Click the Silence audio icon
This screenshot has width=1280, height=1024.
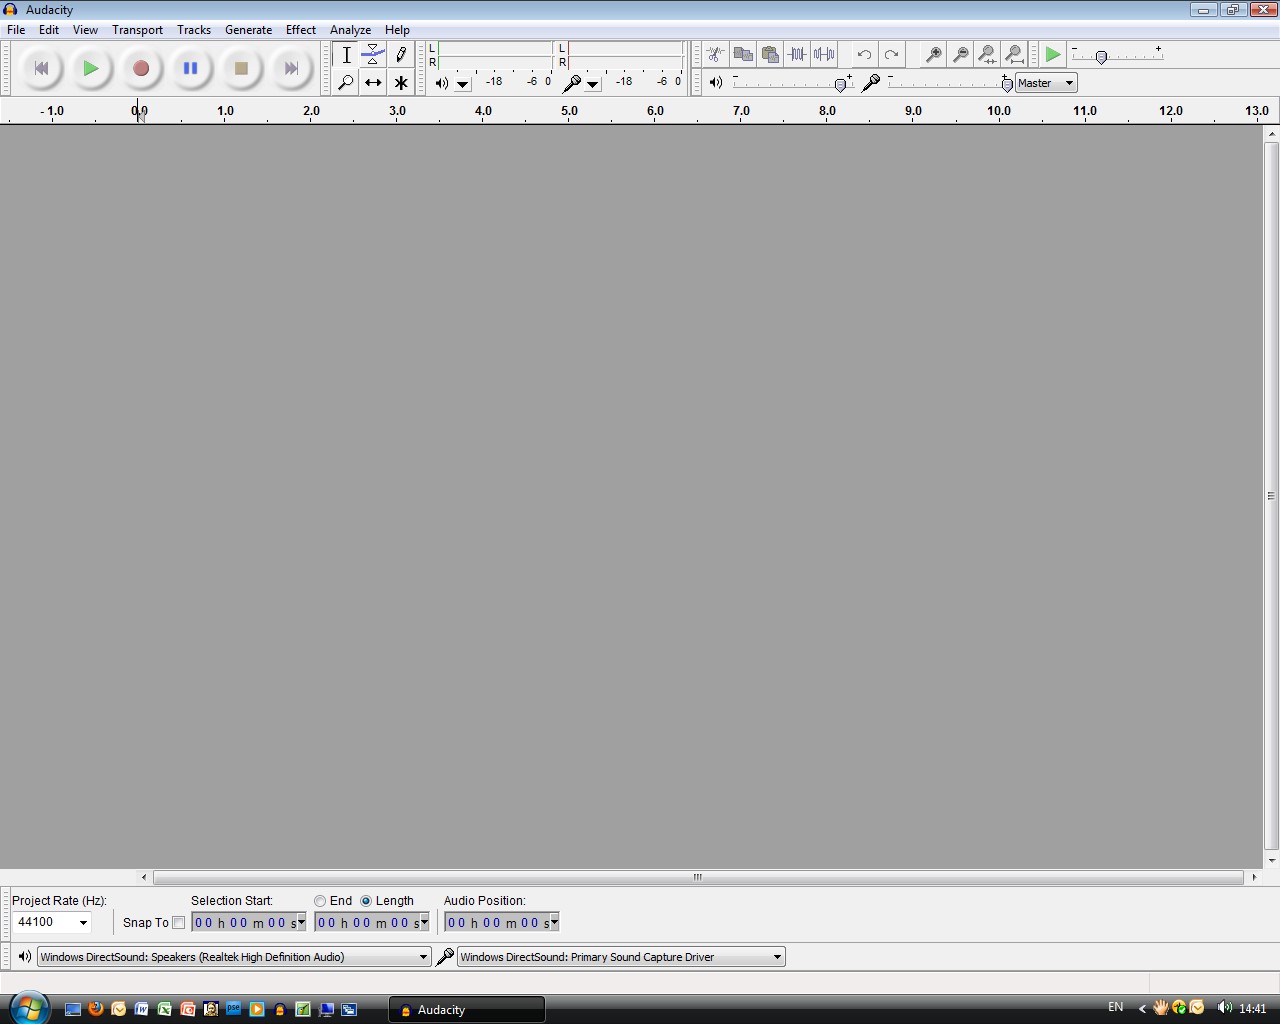[x=824, y=55]
